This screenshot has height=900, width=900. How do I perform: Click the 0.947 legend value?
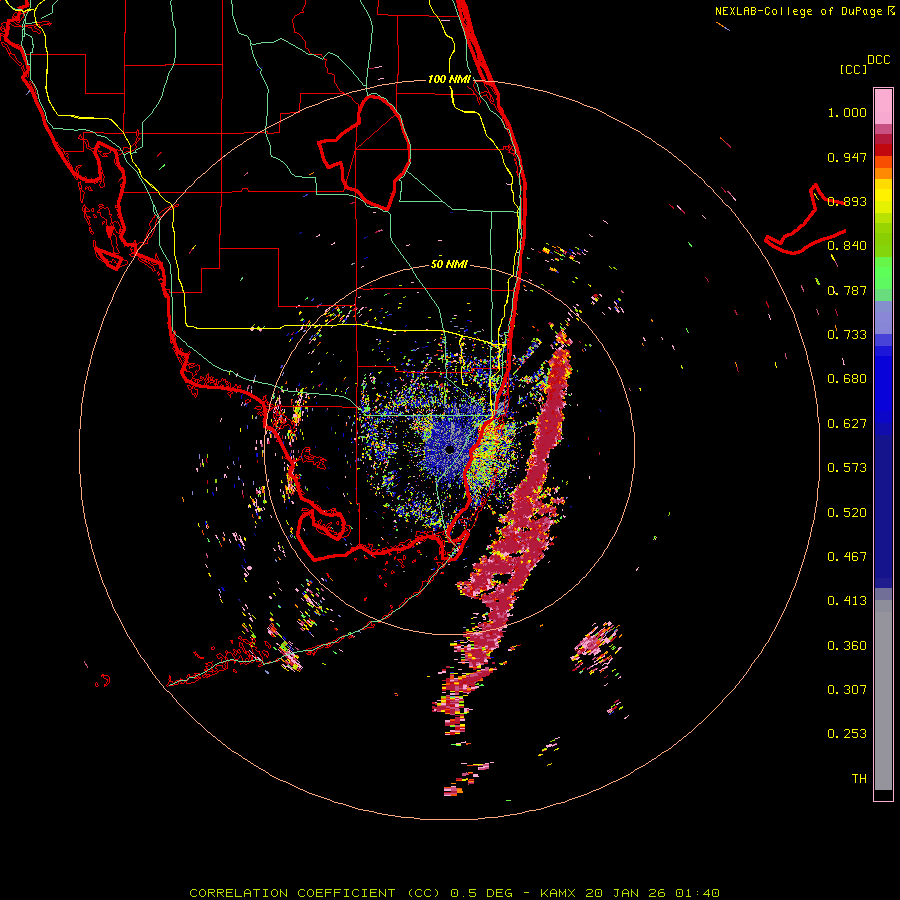847,157
